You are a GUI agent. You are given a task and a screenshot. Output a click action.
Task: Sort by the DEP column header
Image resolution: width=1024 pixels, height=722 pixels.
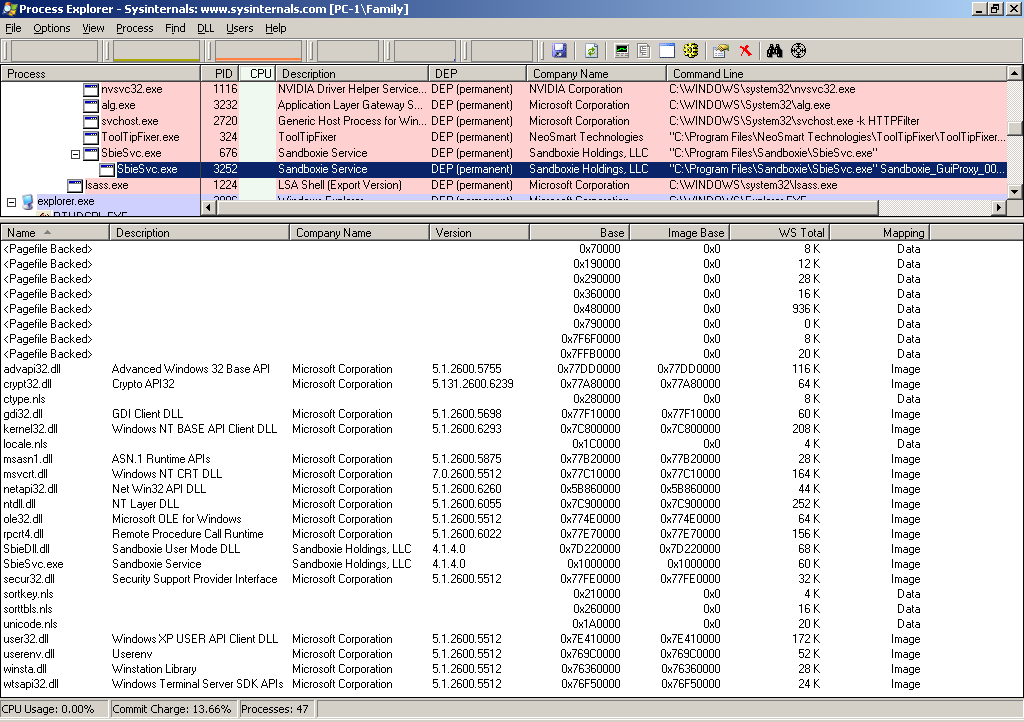[x=477, y=74]
